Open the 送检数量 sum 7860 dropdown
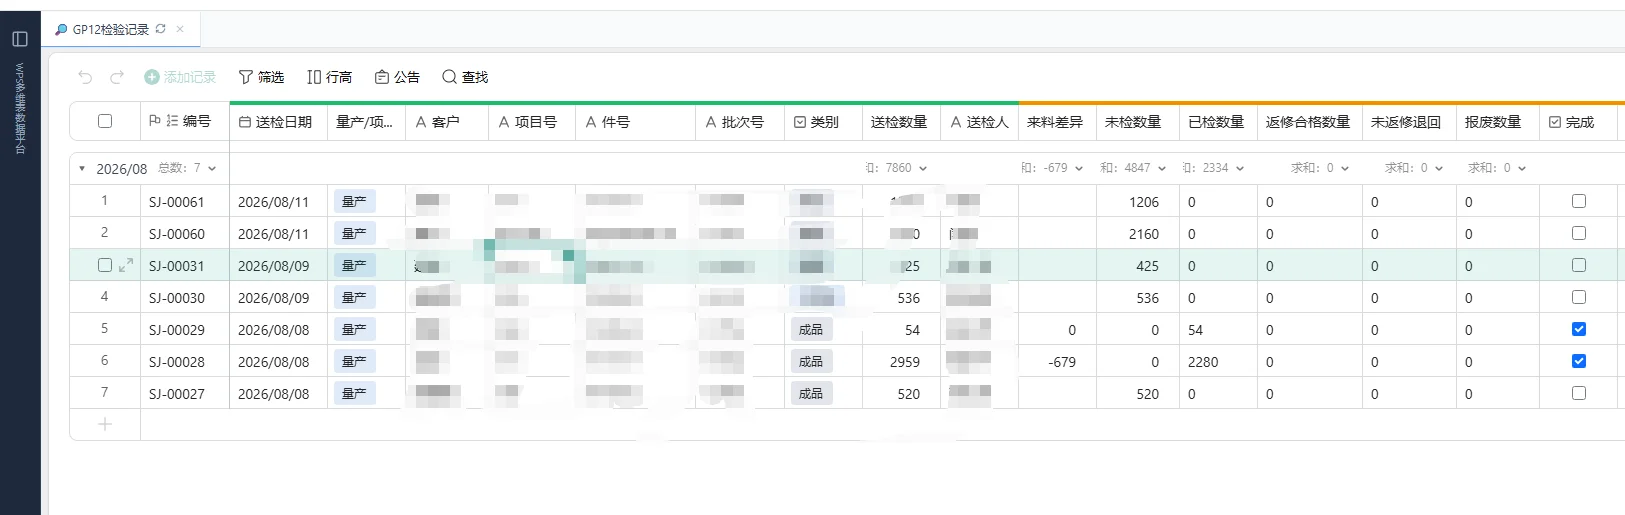The height and width of the screenshot is (515, 1625). click(x=897, y=168)
